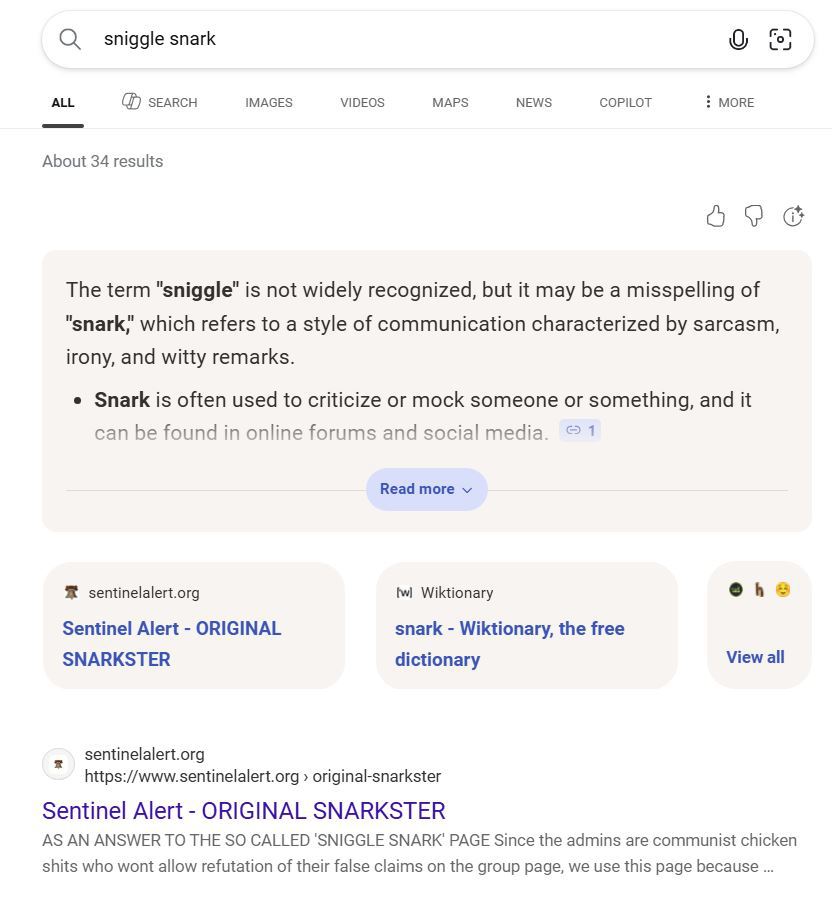The image size is (832, 897).
Task: Give thumbs up to the answer
Action: click(x=716, y=216)
